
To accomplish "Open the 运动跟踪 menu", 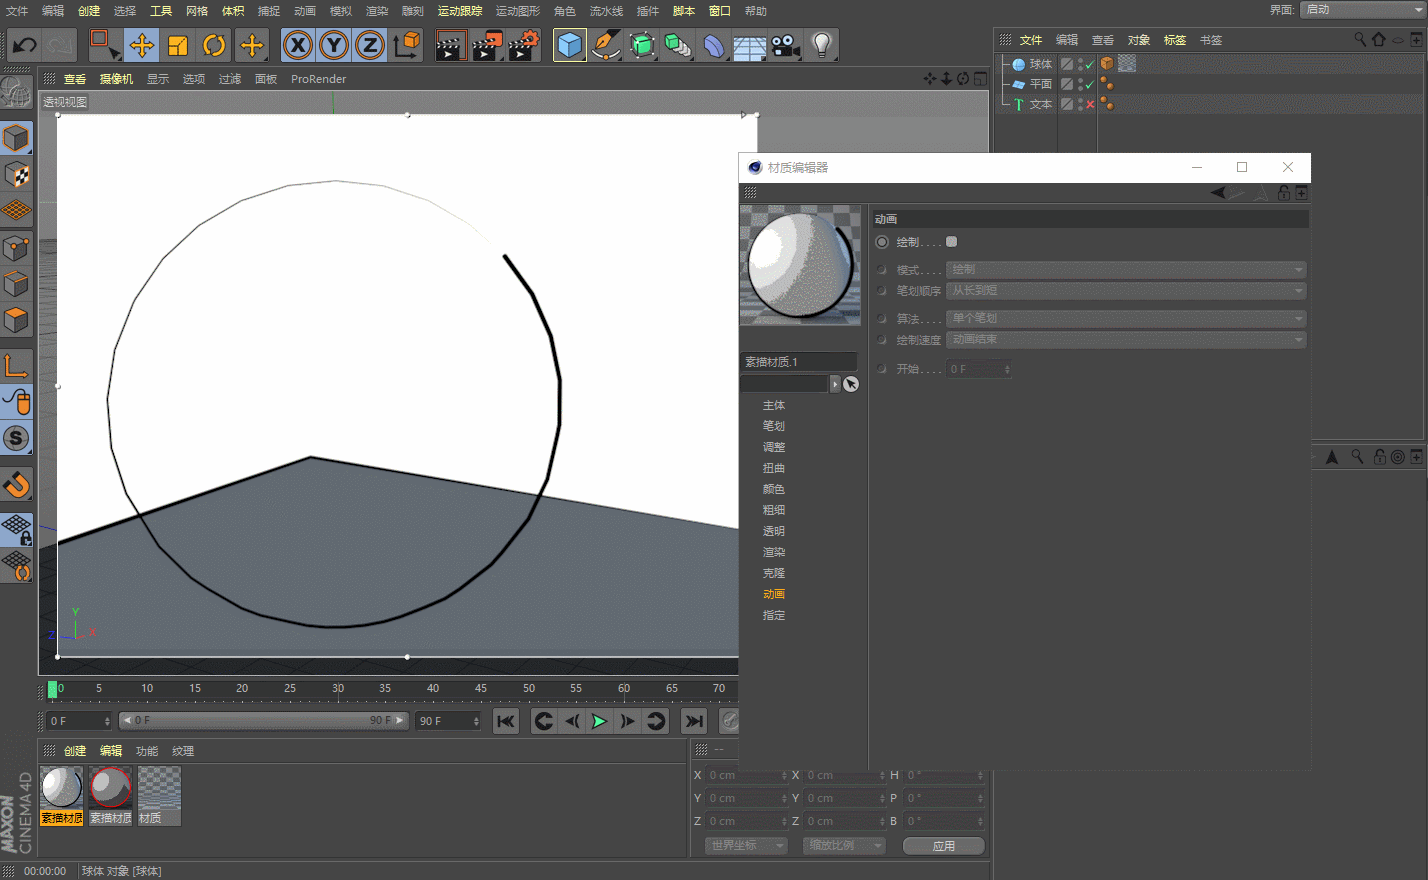I will tap(459, 11).
